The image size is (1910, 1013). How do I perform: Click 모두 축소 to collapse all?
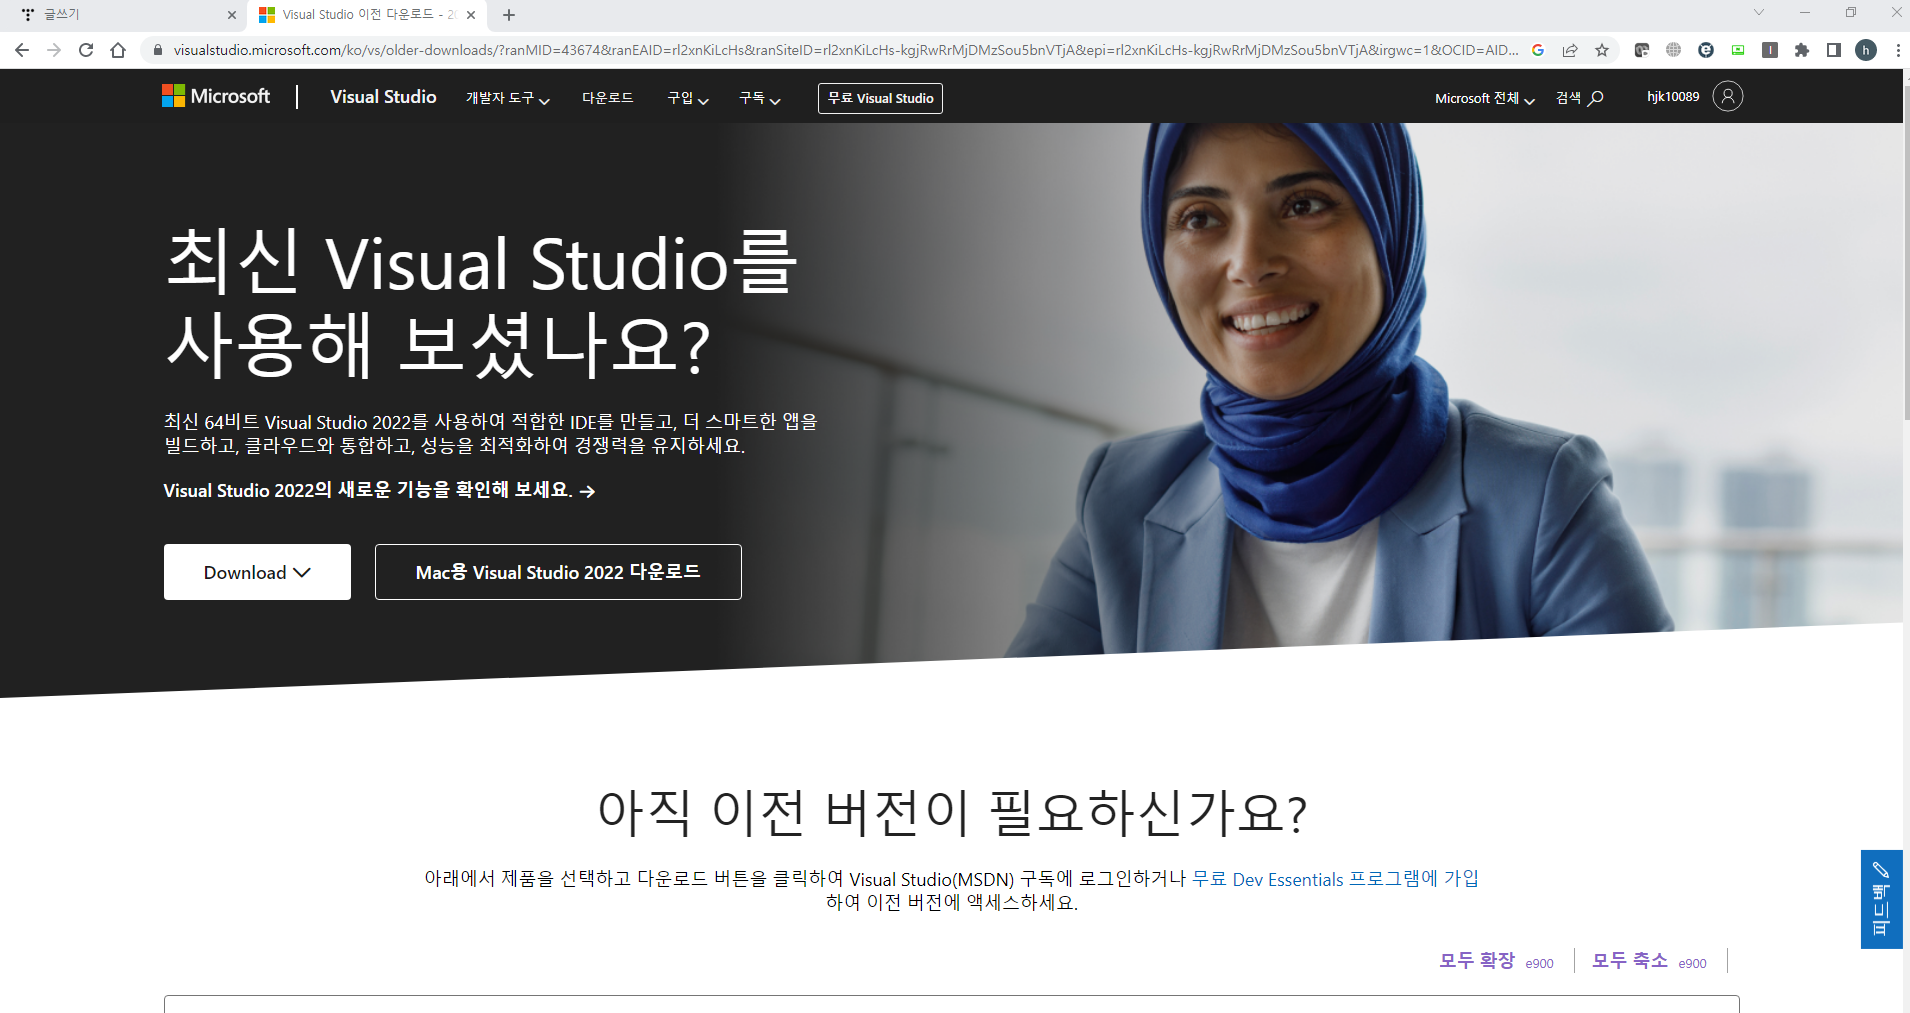pyautogui.click(x=1630, y=961)
